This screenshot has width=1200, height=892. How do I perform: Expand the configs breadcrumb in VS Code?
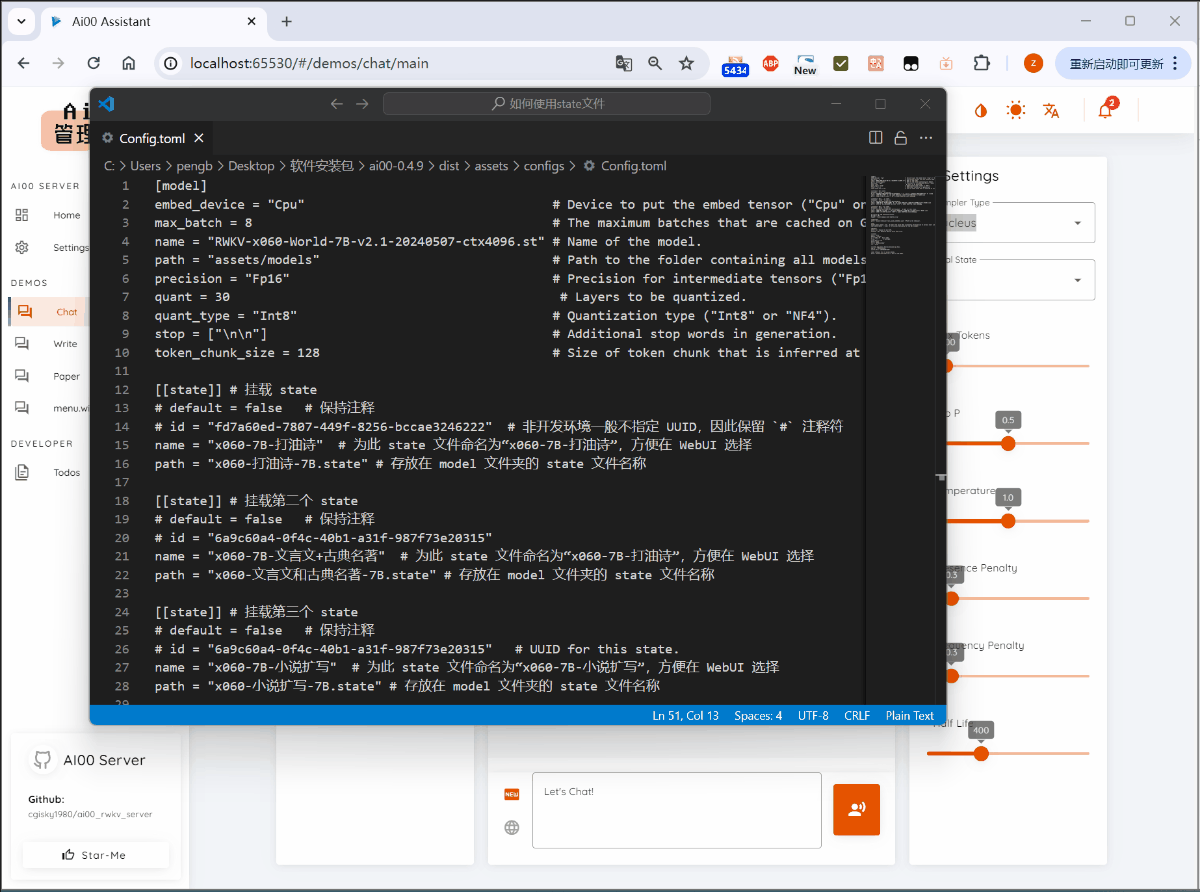click(x=544, y=166)
